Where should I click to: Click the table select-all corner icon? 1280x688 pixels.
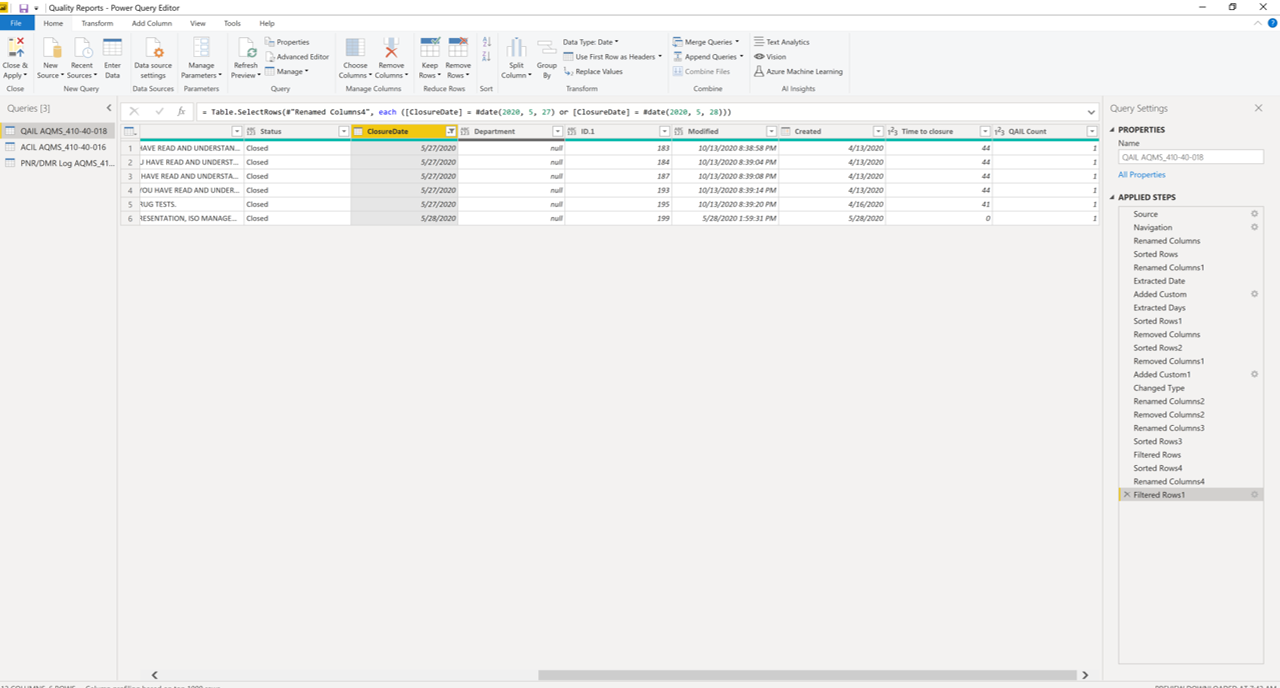click(x=130, y=132)
